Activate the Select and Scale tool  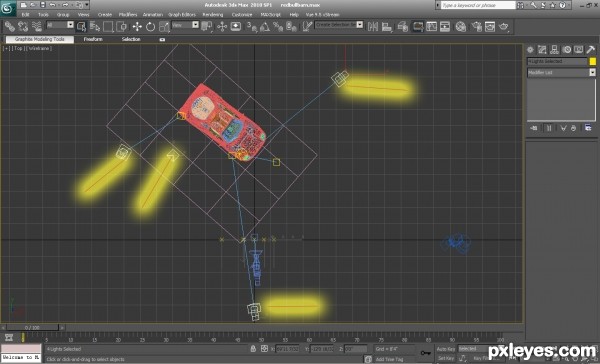point(164,26)
